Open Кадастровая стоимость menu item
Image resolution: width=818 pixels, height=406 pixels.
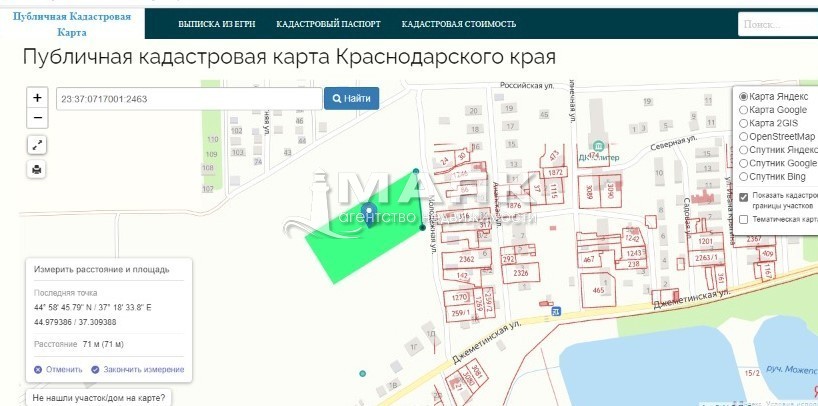click(459, 23)
